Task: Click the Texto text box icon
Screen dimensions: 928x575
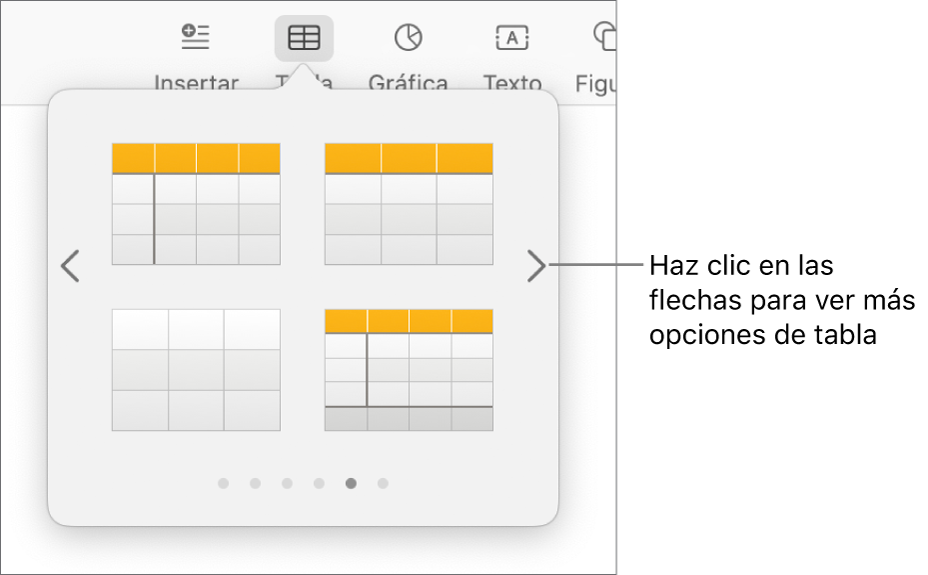Action: coord(512,38)
